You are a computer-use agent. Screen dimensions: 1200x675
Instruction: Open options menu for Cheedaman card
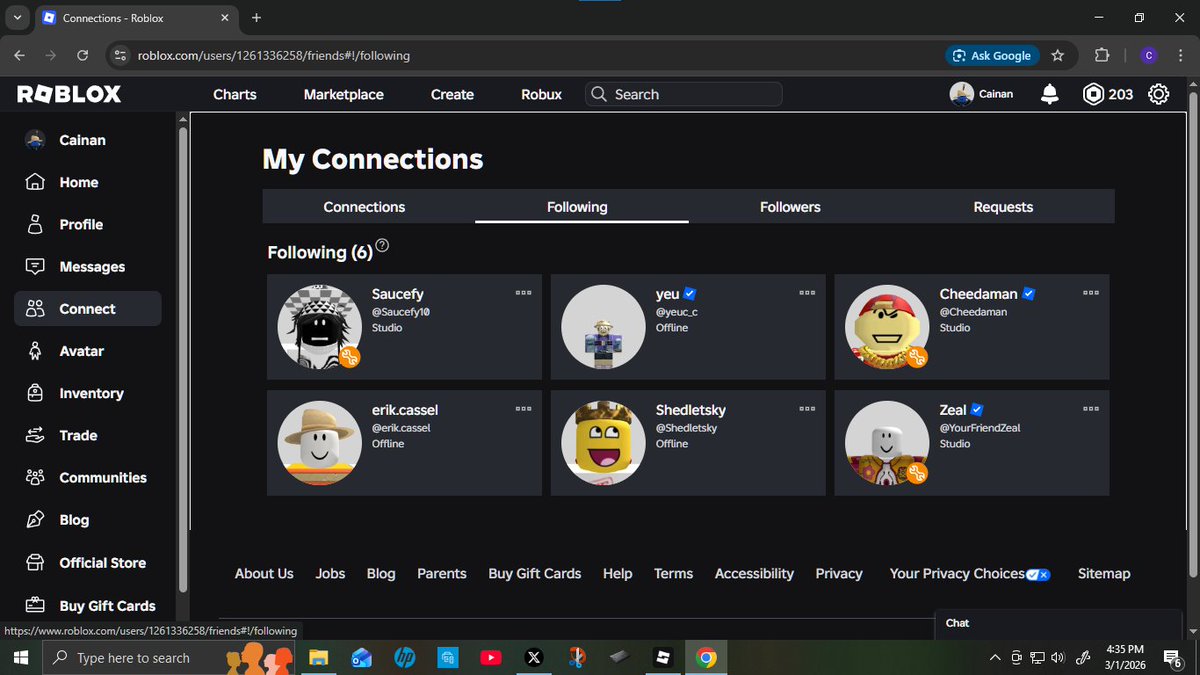pos(1091,293)
